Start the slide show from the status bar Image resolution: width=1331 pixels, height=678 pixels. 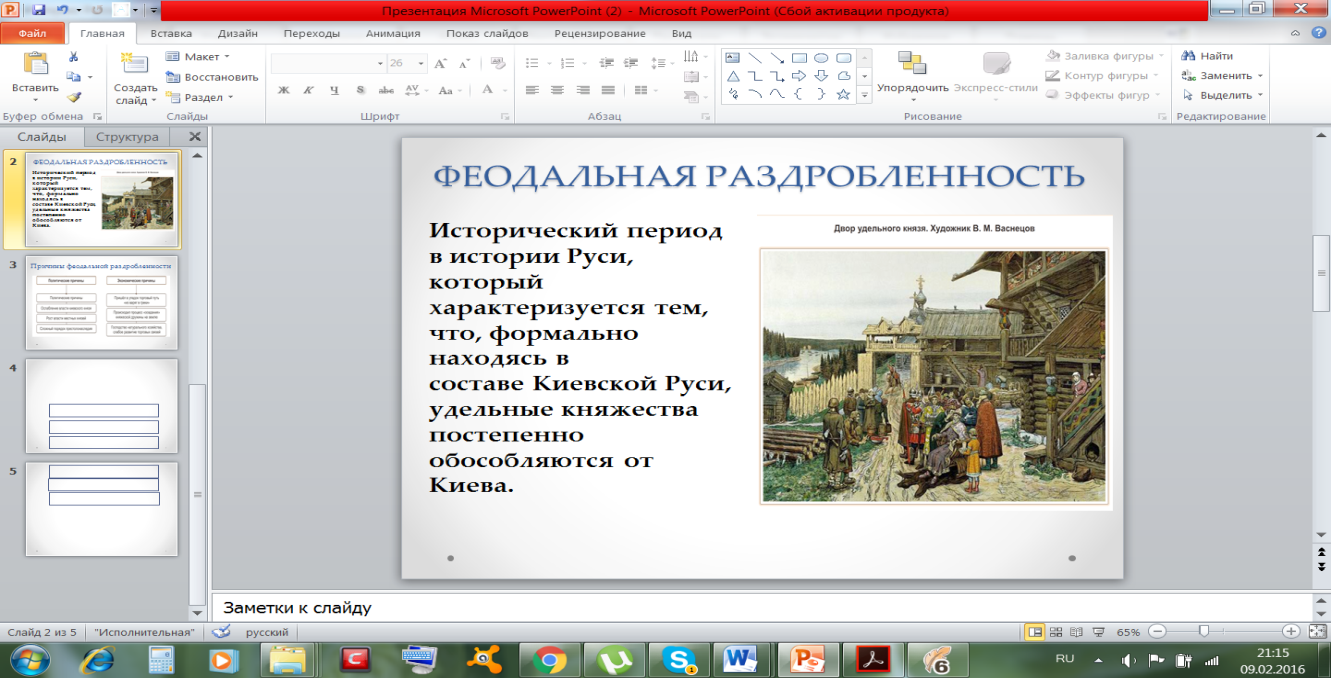pyautogui.click(x=1099, y=632)
